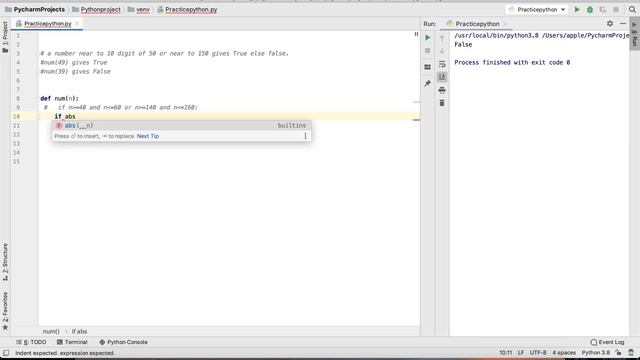Click 'Process finished with exit code 0' text
This screenshot has width=640, height=360.
(512, 62)
